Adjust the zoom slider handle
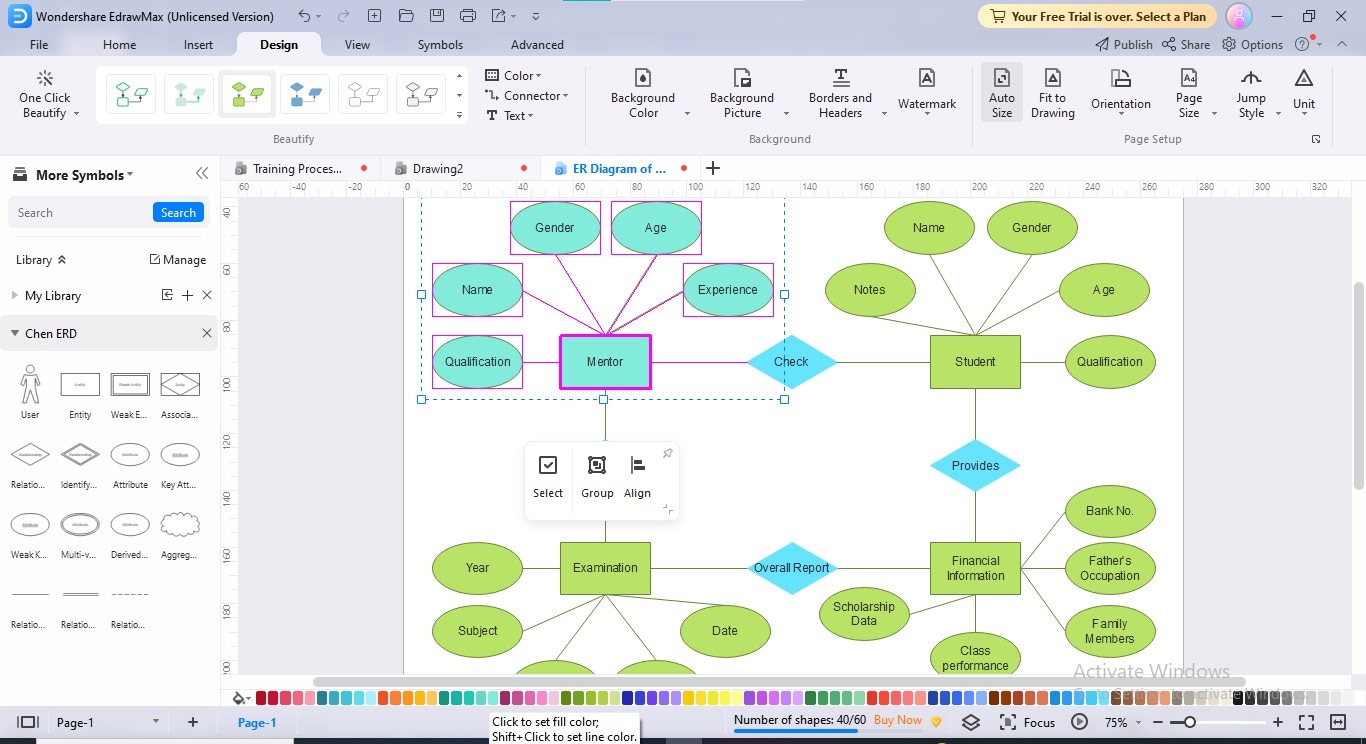Viewport: 1366px width, 744px height. click(x=1189, y=722)
